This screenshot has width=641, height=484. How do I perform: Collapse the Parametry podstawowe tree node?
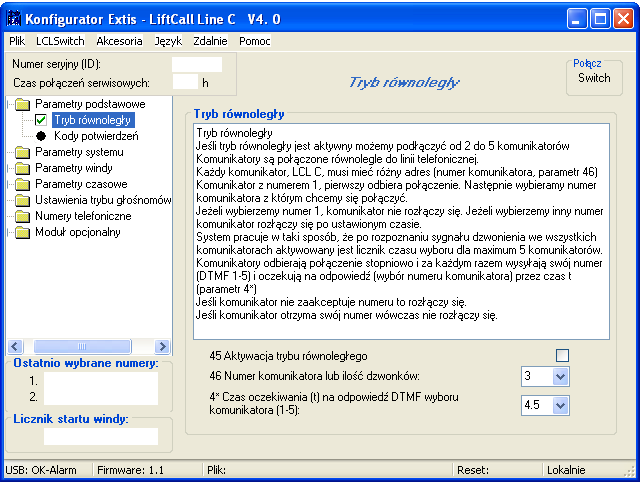pos(9,104)
